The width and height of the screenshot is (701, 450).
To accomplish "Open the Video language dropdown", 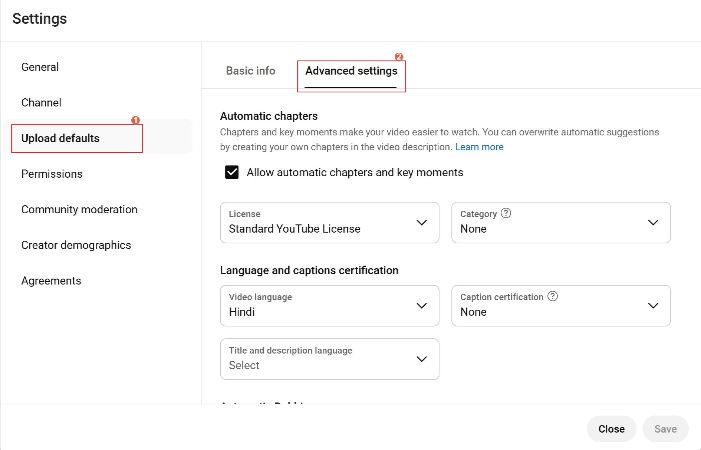I will [329, 306].
